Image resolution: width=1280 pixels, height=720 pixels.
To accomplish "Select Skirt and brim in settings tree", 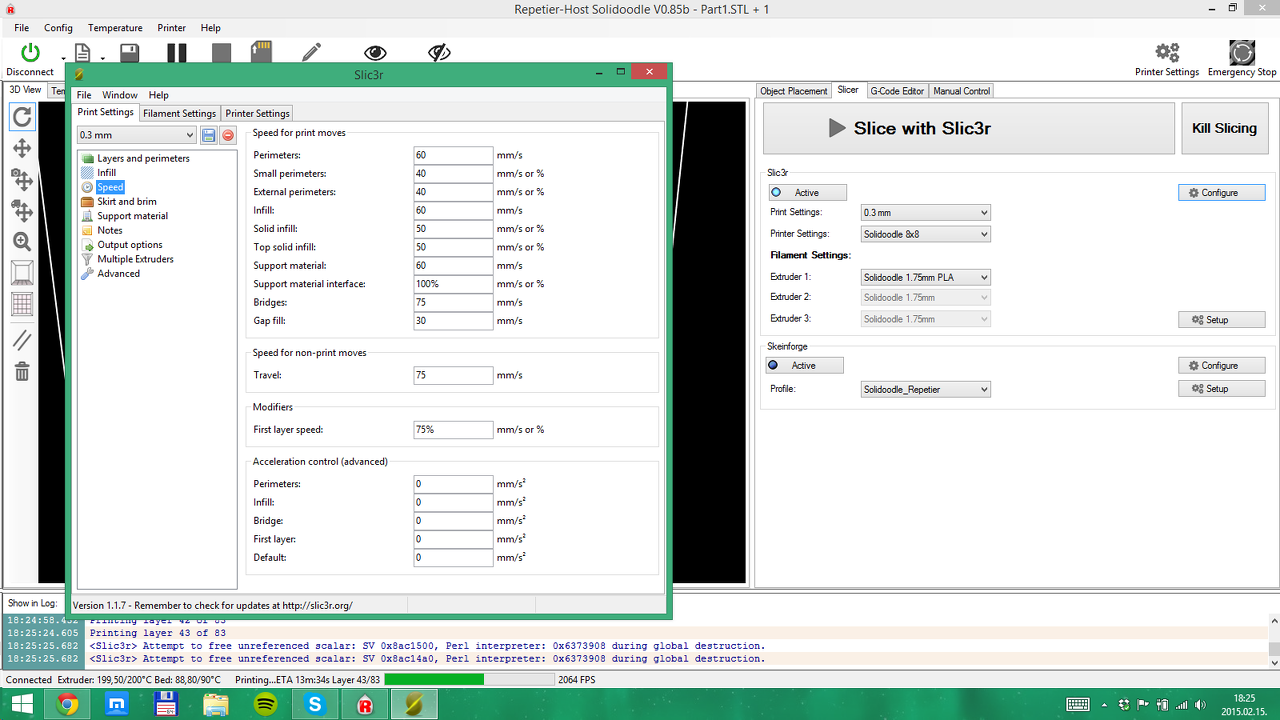I will click(x=127, y=201).
